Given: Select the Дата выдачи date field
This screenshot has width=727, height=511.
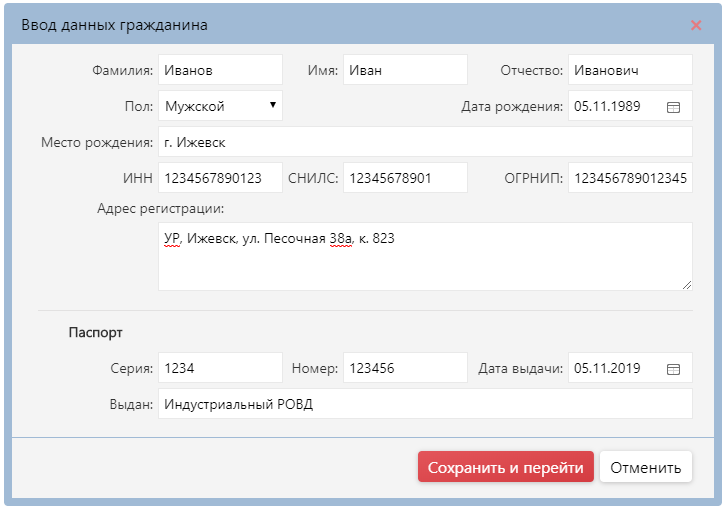Looking at the screenshot, I should pos(615,369).
